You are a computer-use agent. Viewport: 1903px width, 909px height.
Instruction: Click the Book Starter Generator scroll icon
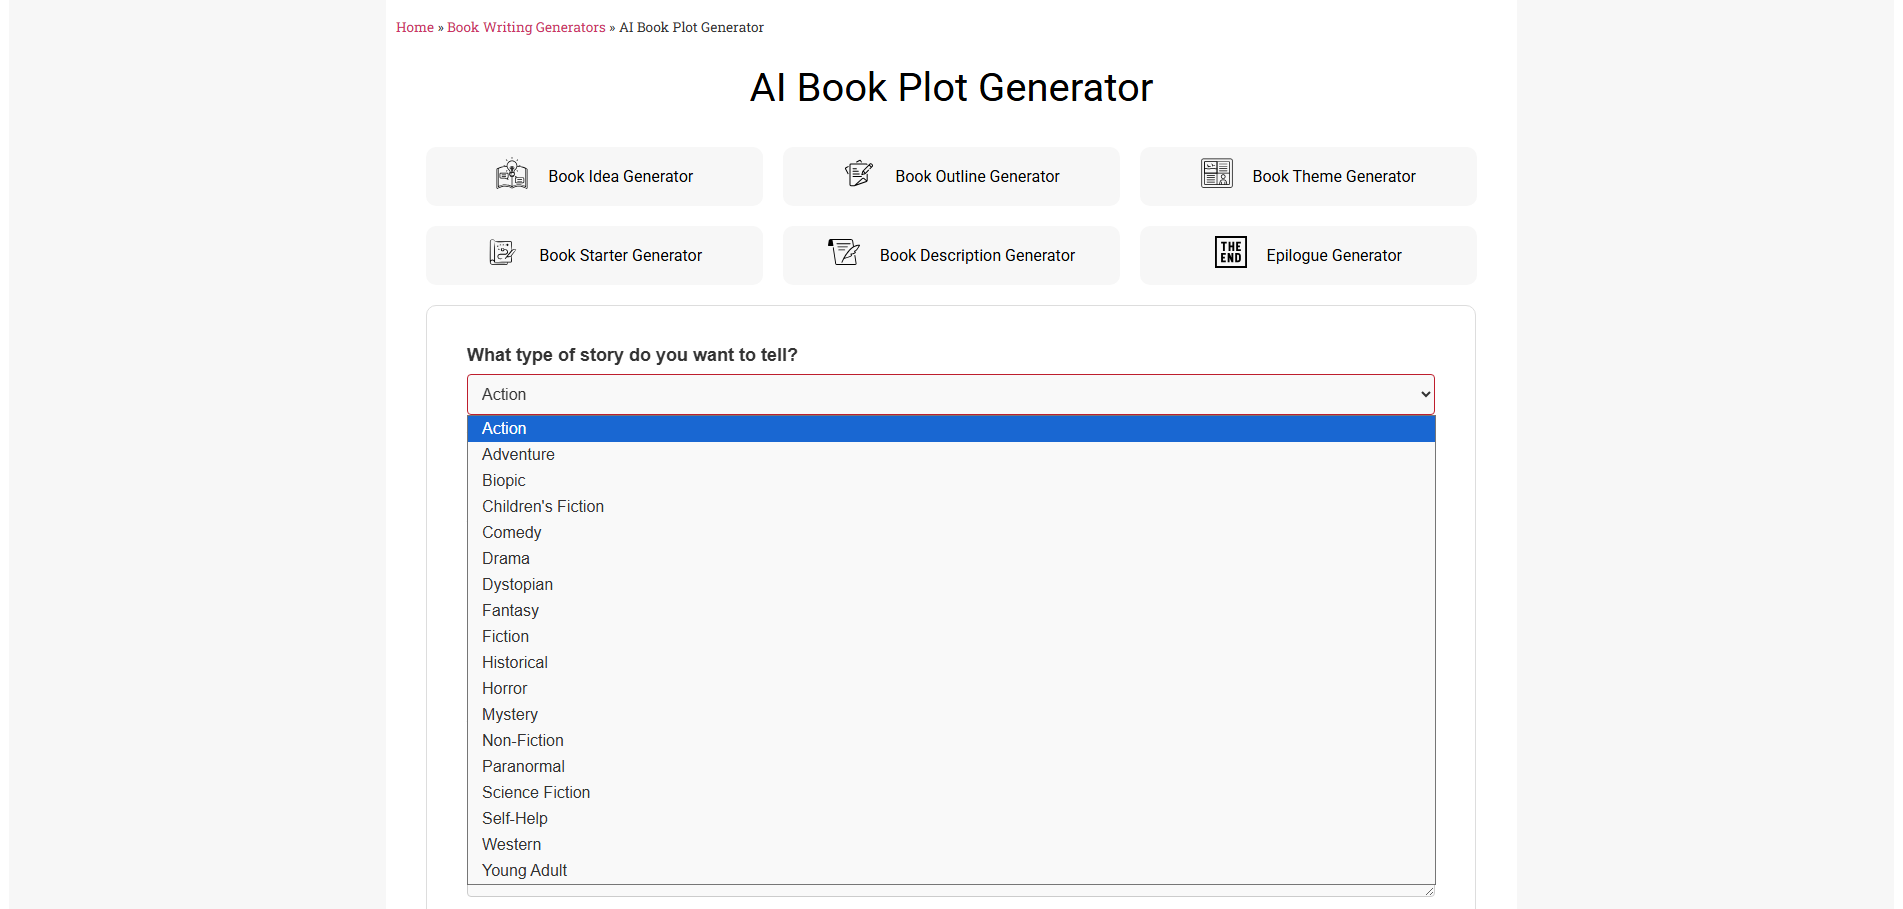pos(502,252)
